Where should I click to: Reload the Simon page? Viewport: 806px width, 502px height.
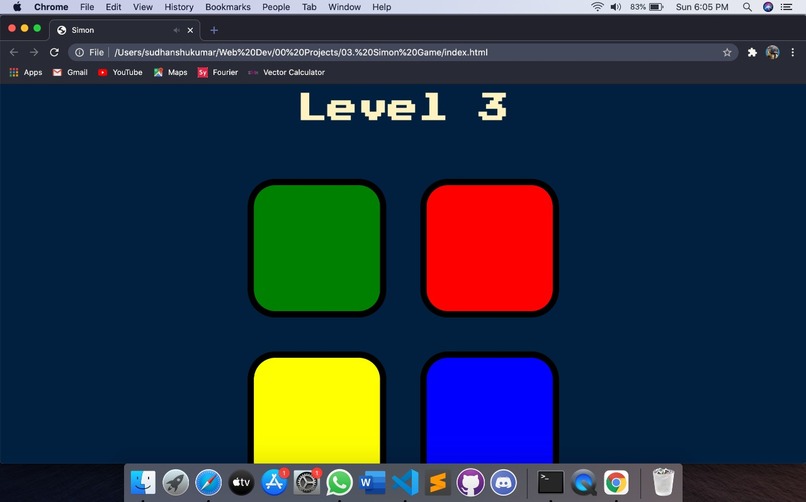coord(54,52)
